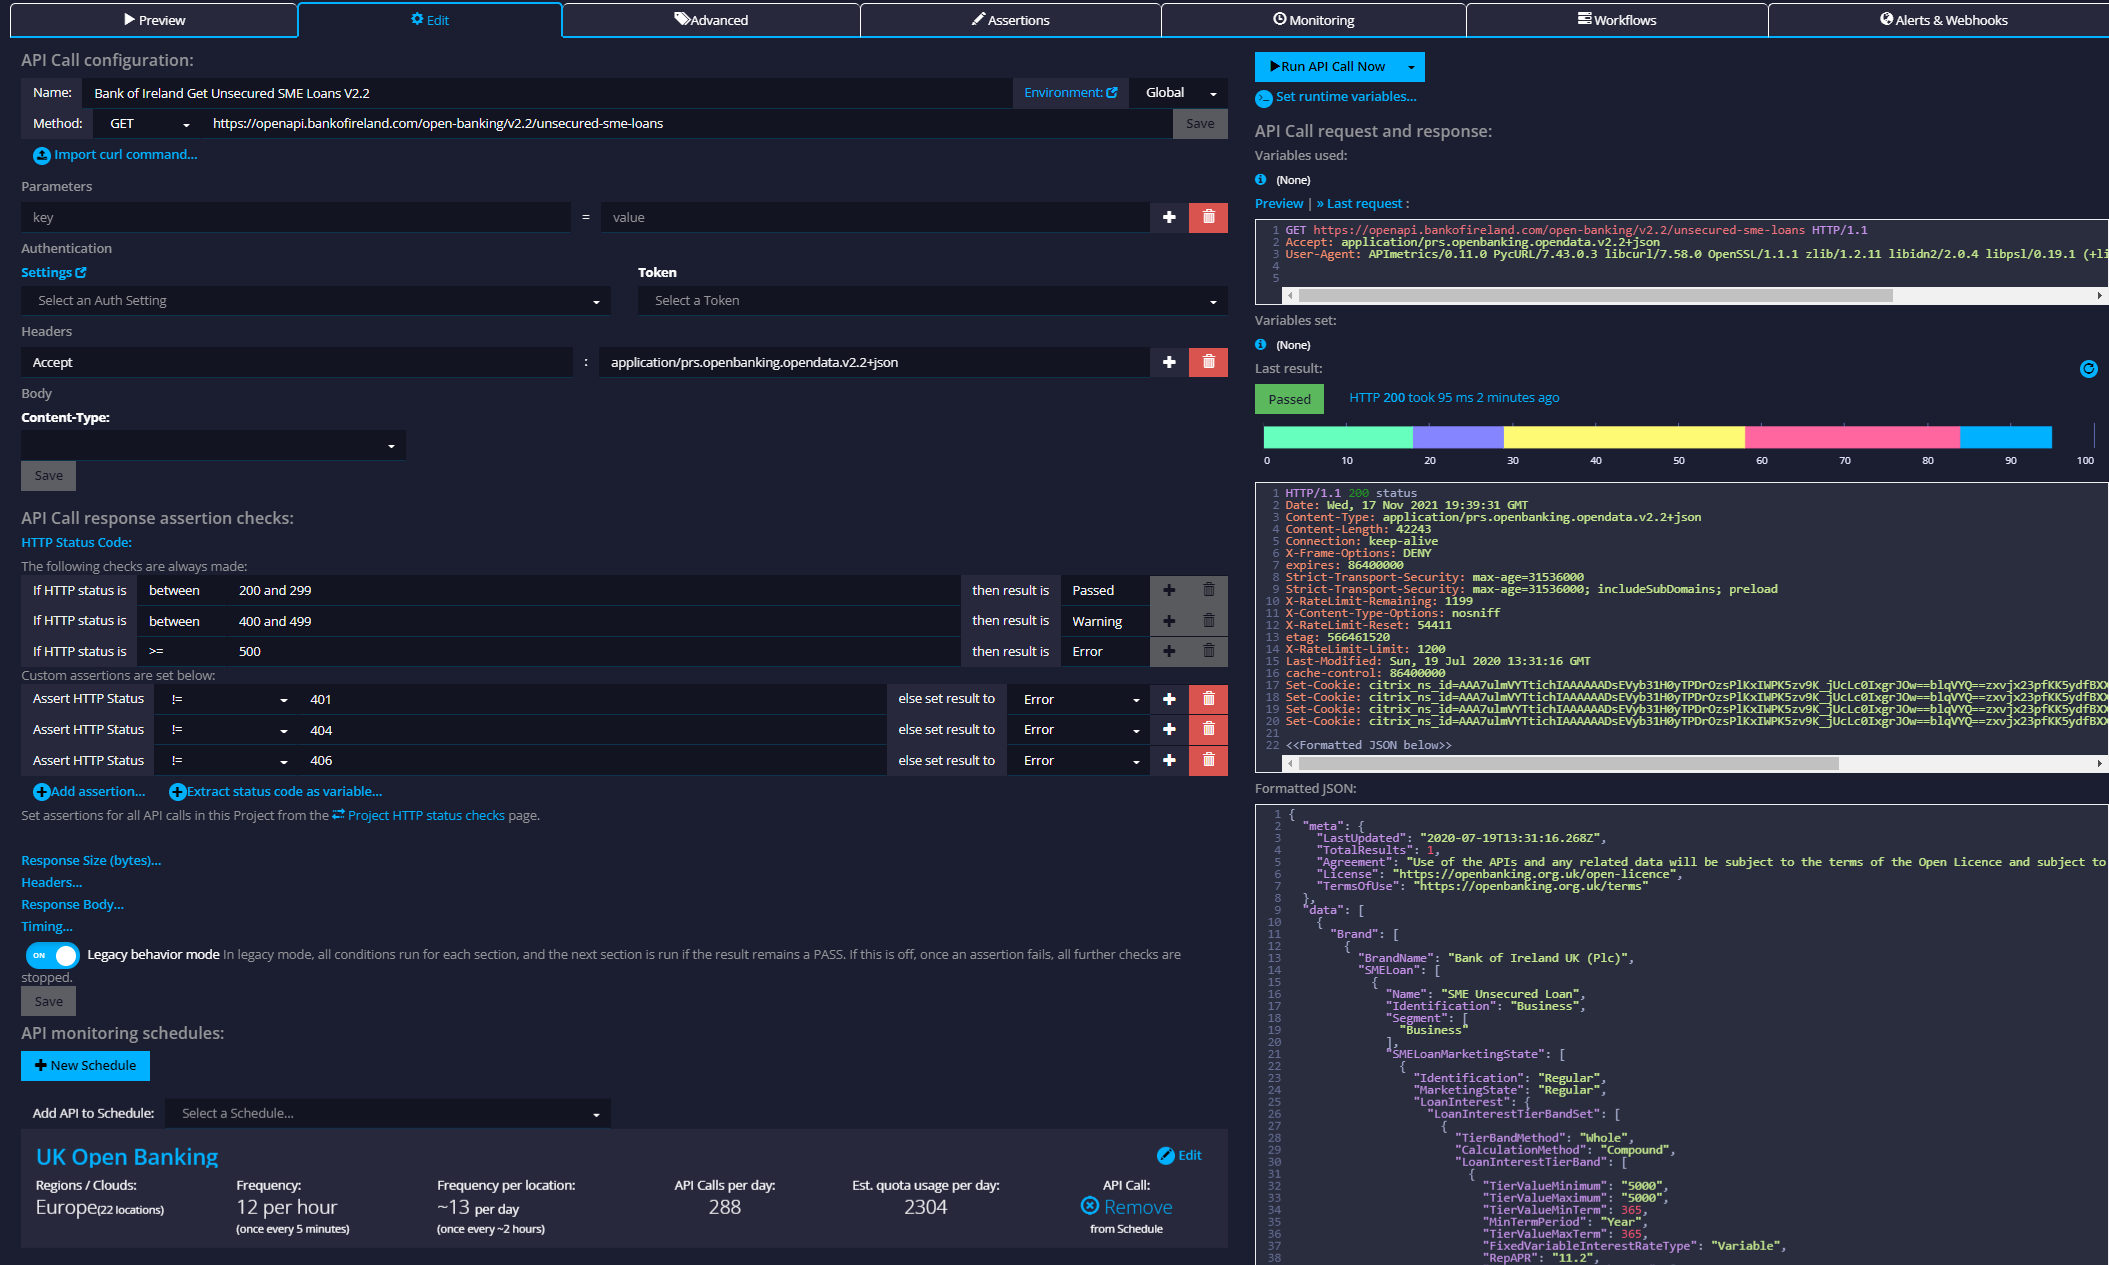
Task: Expand the Select a Token dropdown
Action: pyautogui.click(x=933, y=301)
